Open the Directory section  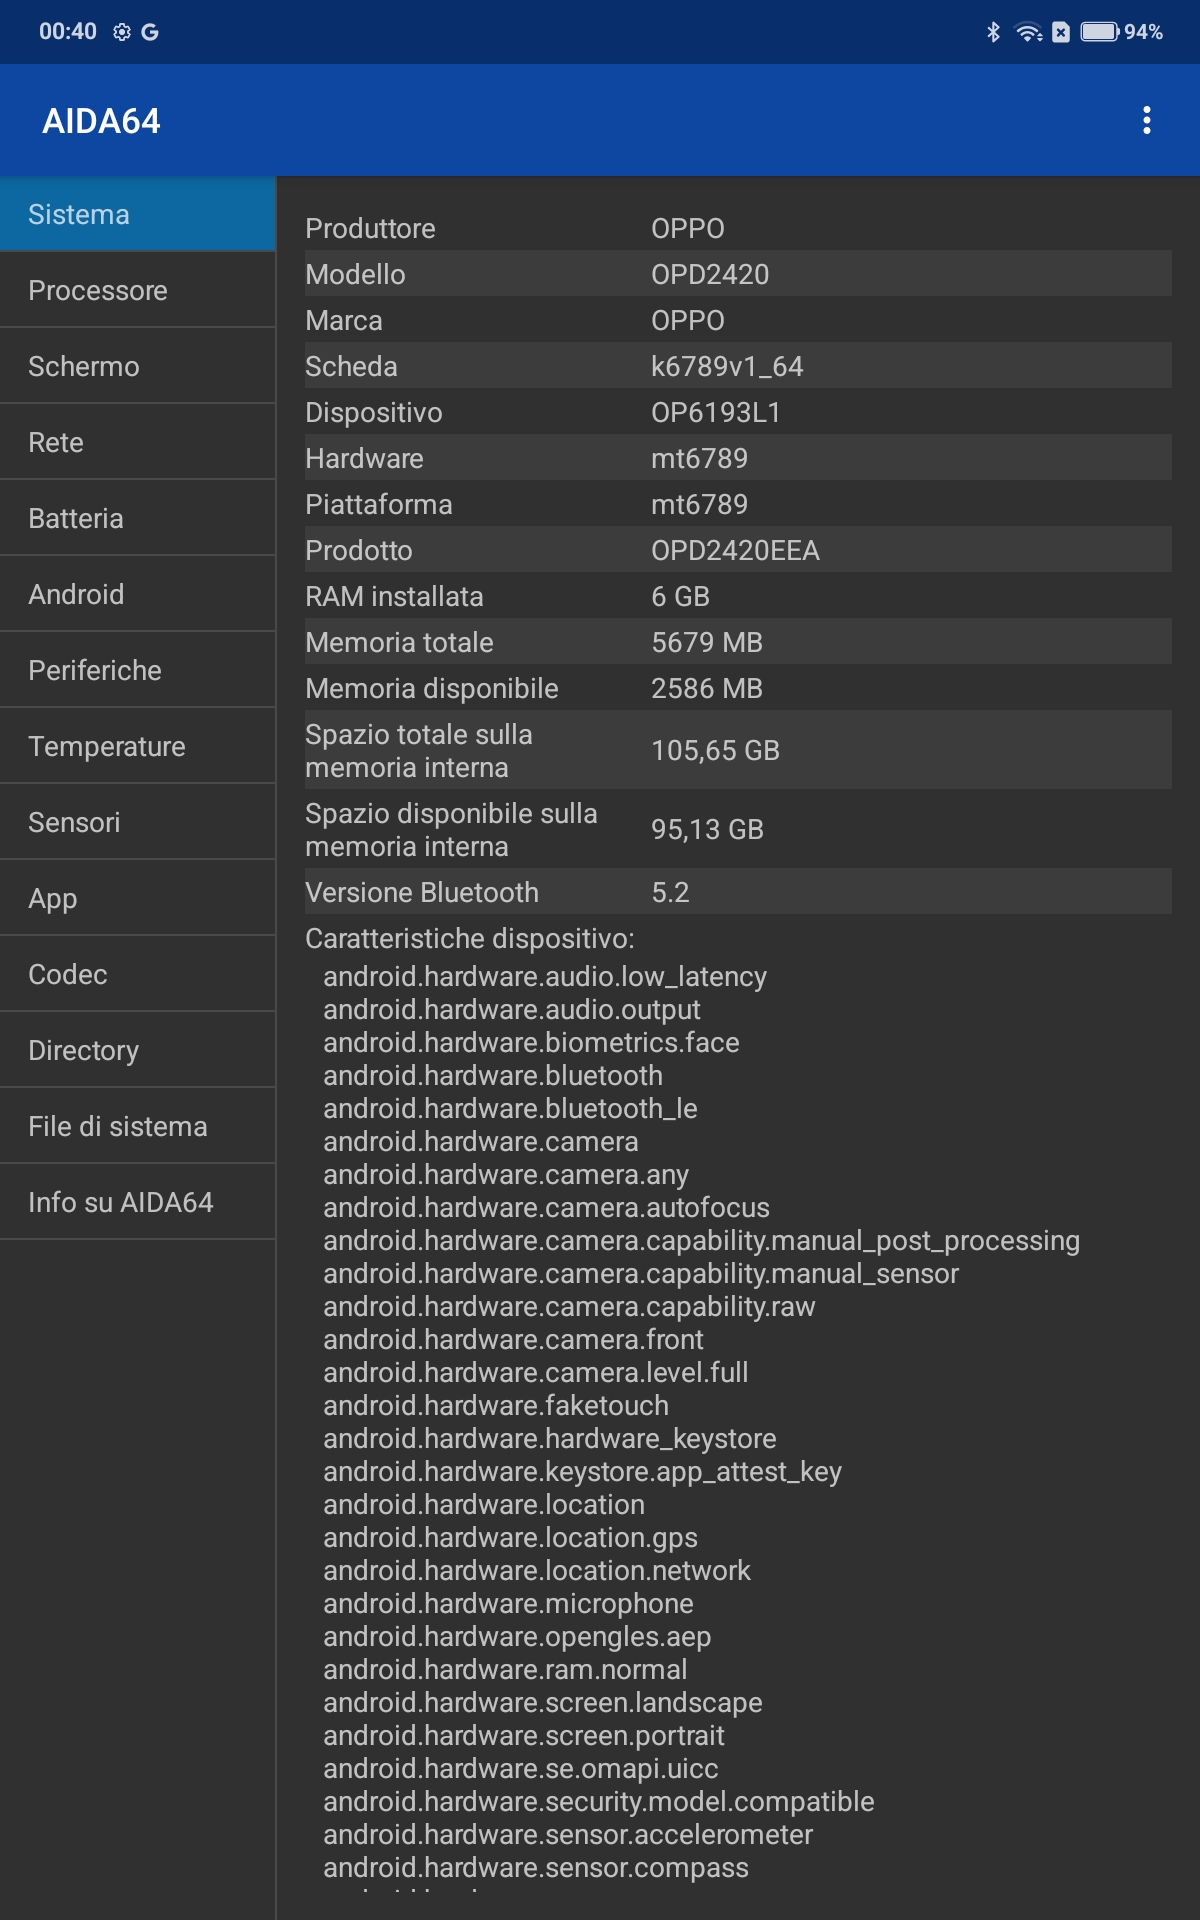[138, 1050]
